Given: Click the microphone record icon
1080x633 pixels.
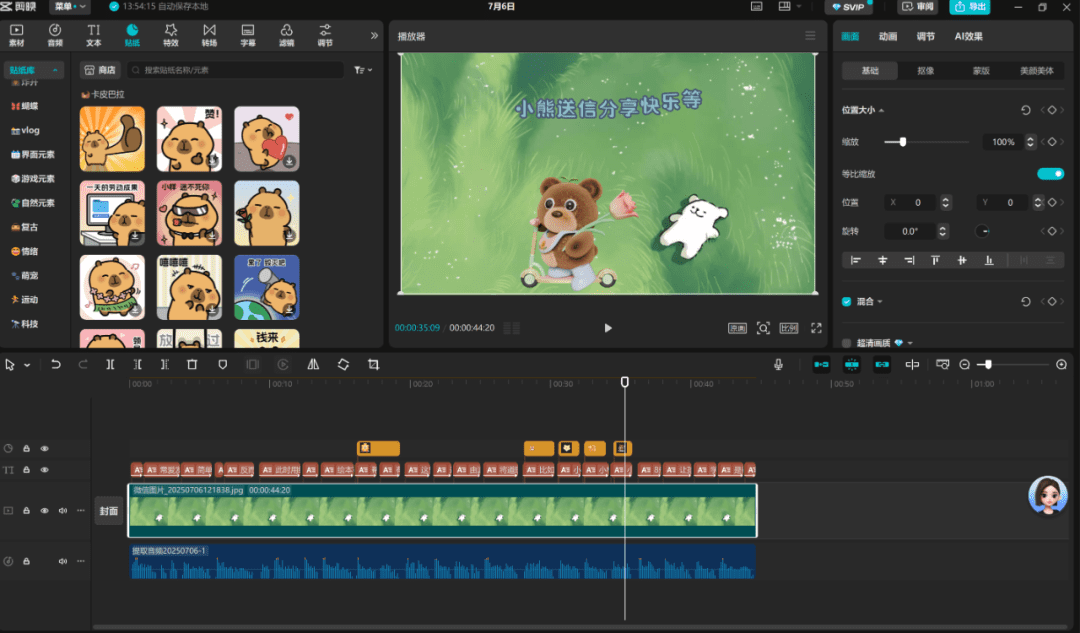Looking at the screenshot, I should (778, 364).
